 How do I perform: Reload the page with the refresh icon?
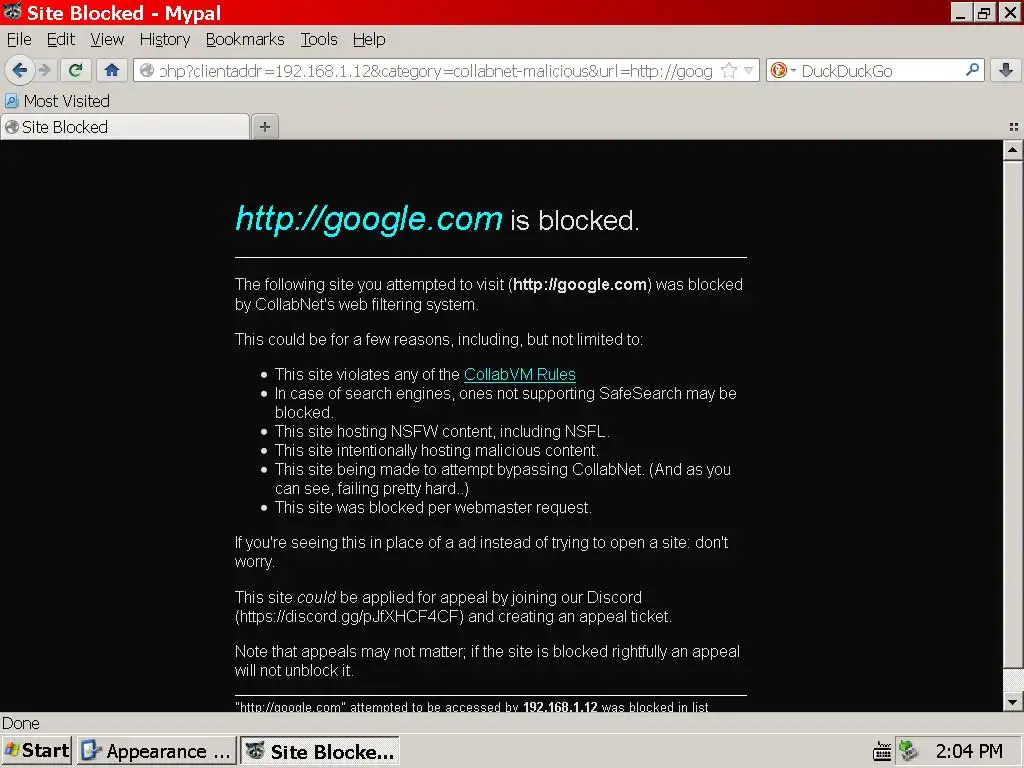(x=76, y=70)
